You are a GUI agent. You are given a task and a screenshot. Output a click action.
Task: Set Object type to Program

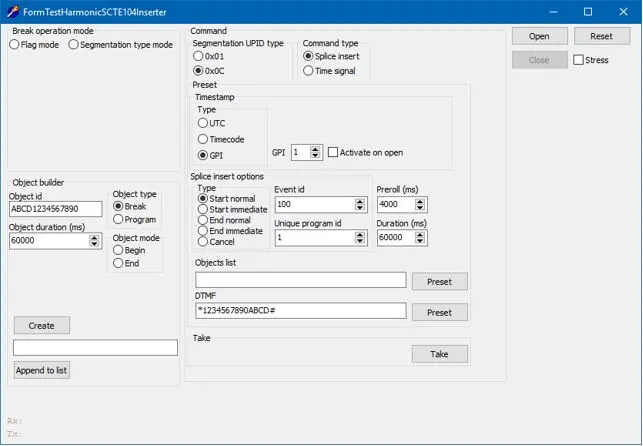pyautogui.click(x=119, y=219)
